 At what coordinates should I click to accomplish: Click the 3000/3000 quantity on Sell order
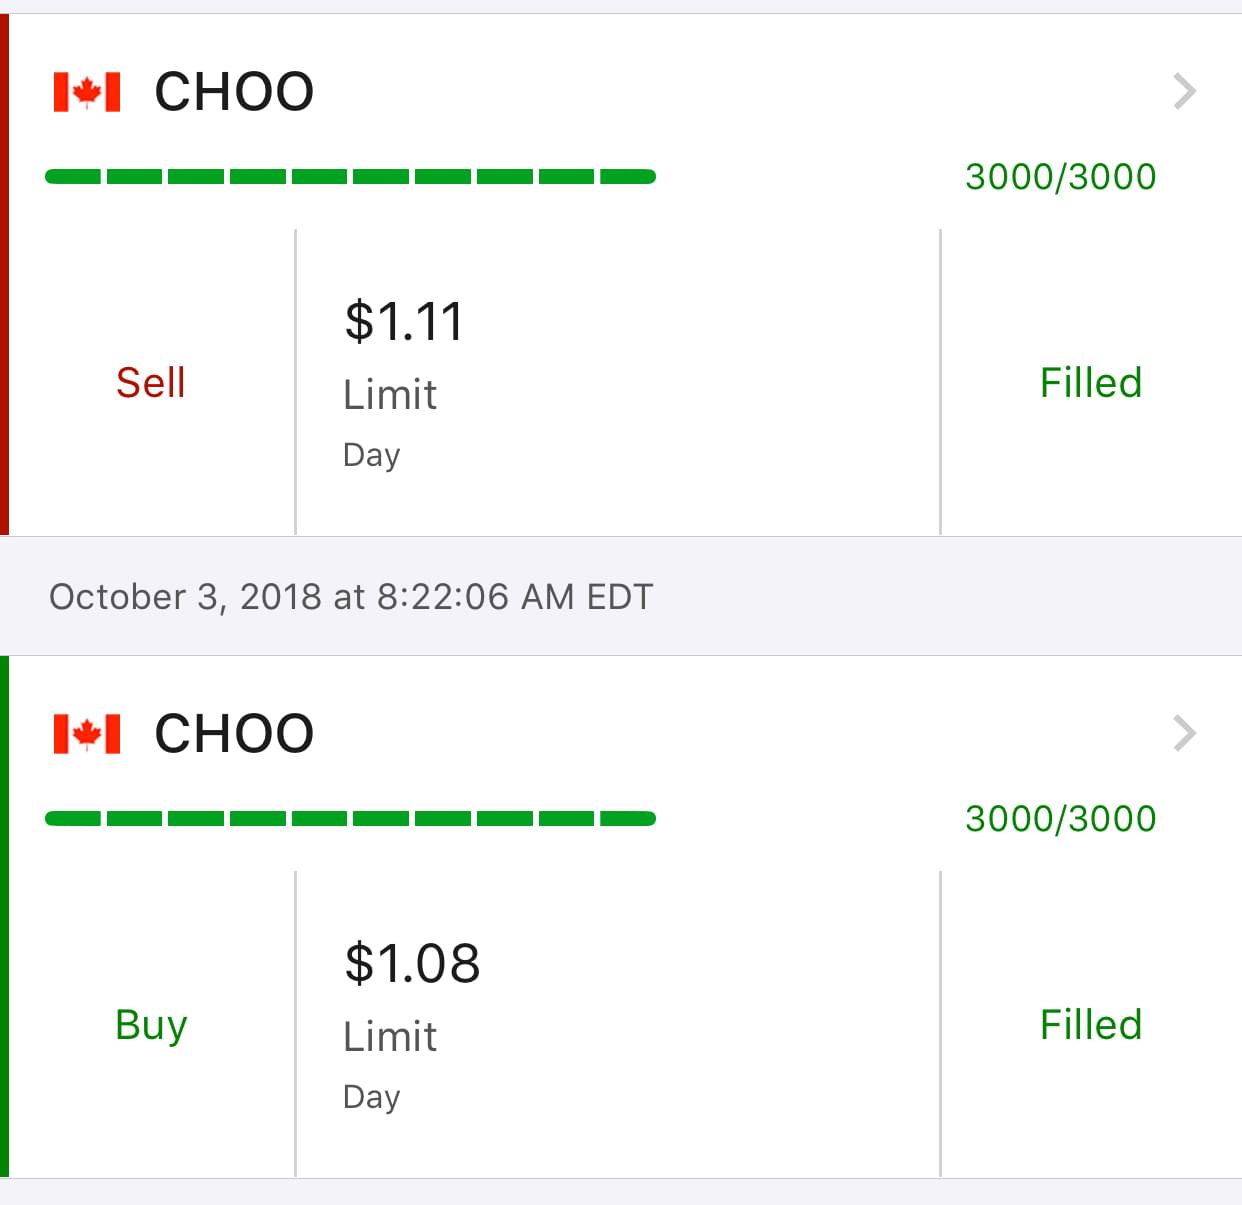tap(1060, 177)
